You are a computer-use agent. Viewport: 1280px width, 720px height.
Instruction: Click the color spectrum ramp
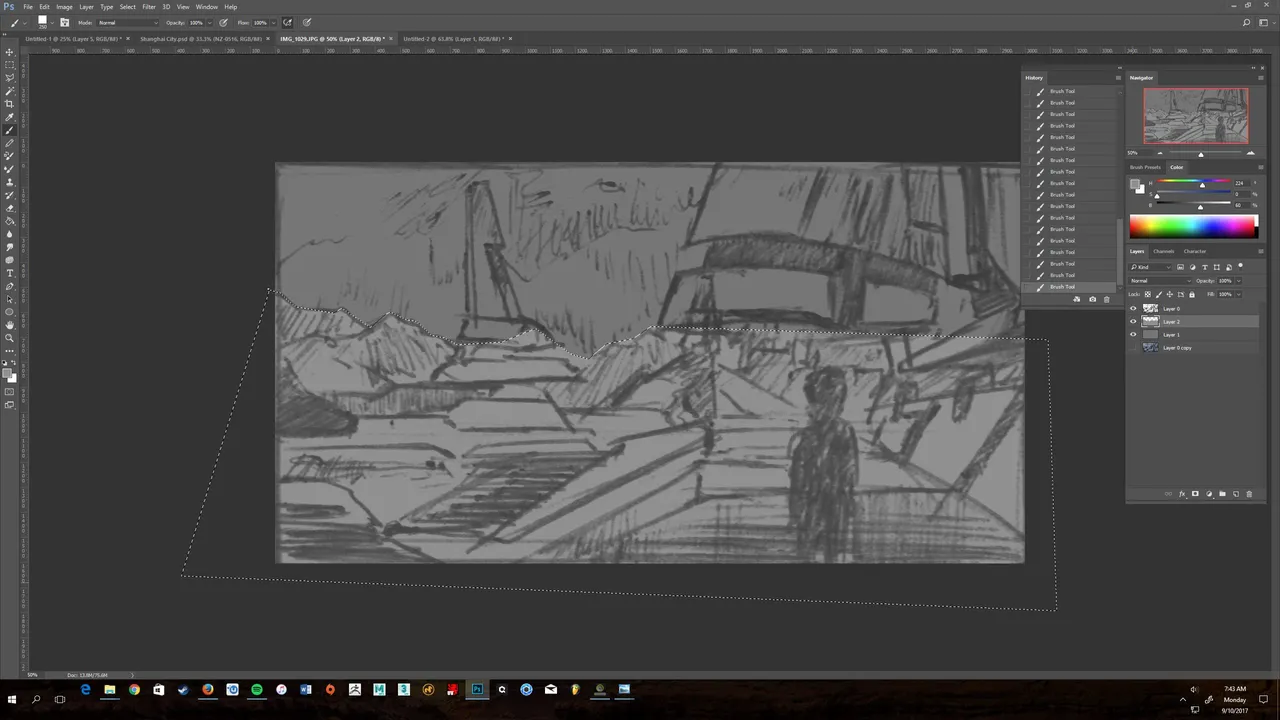click(1193, 227)
